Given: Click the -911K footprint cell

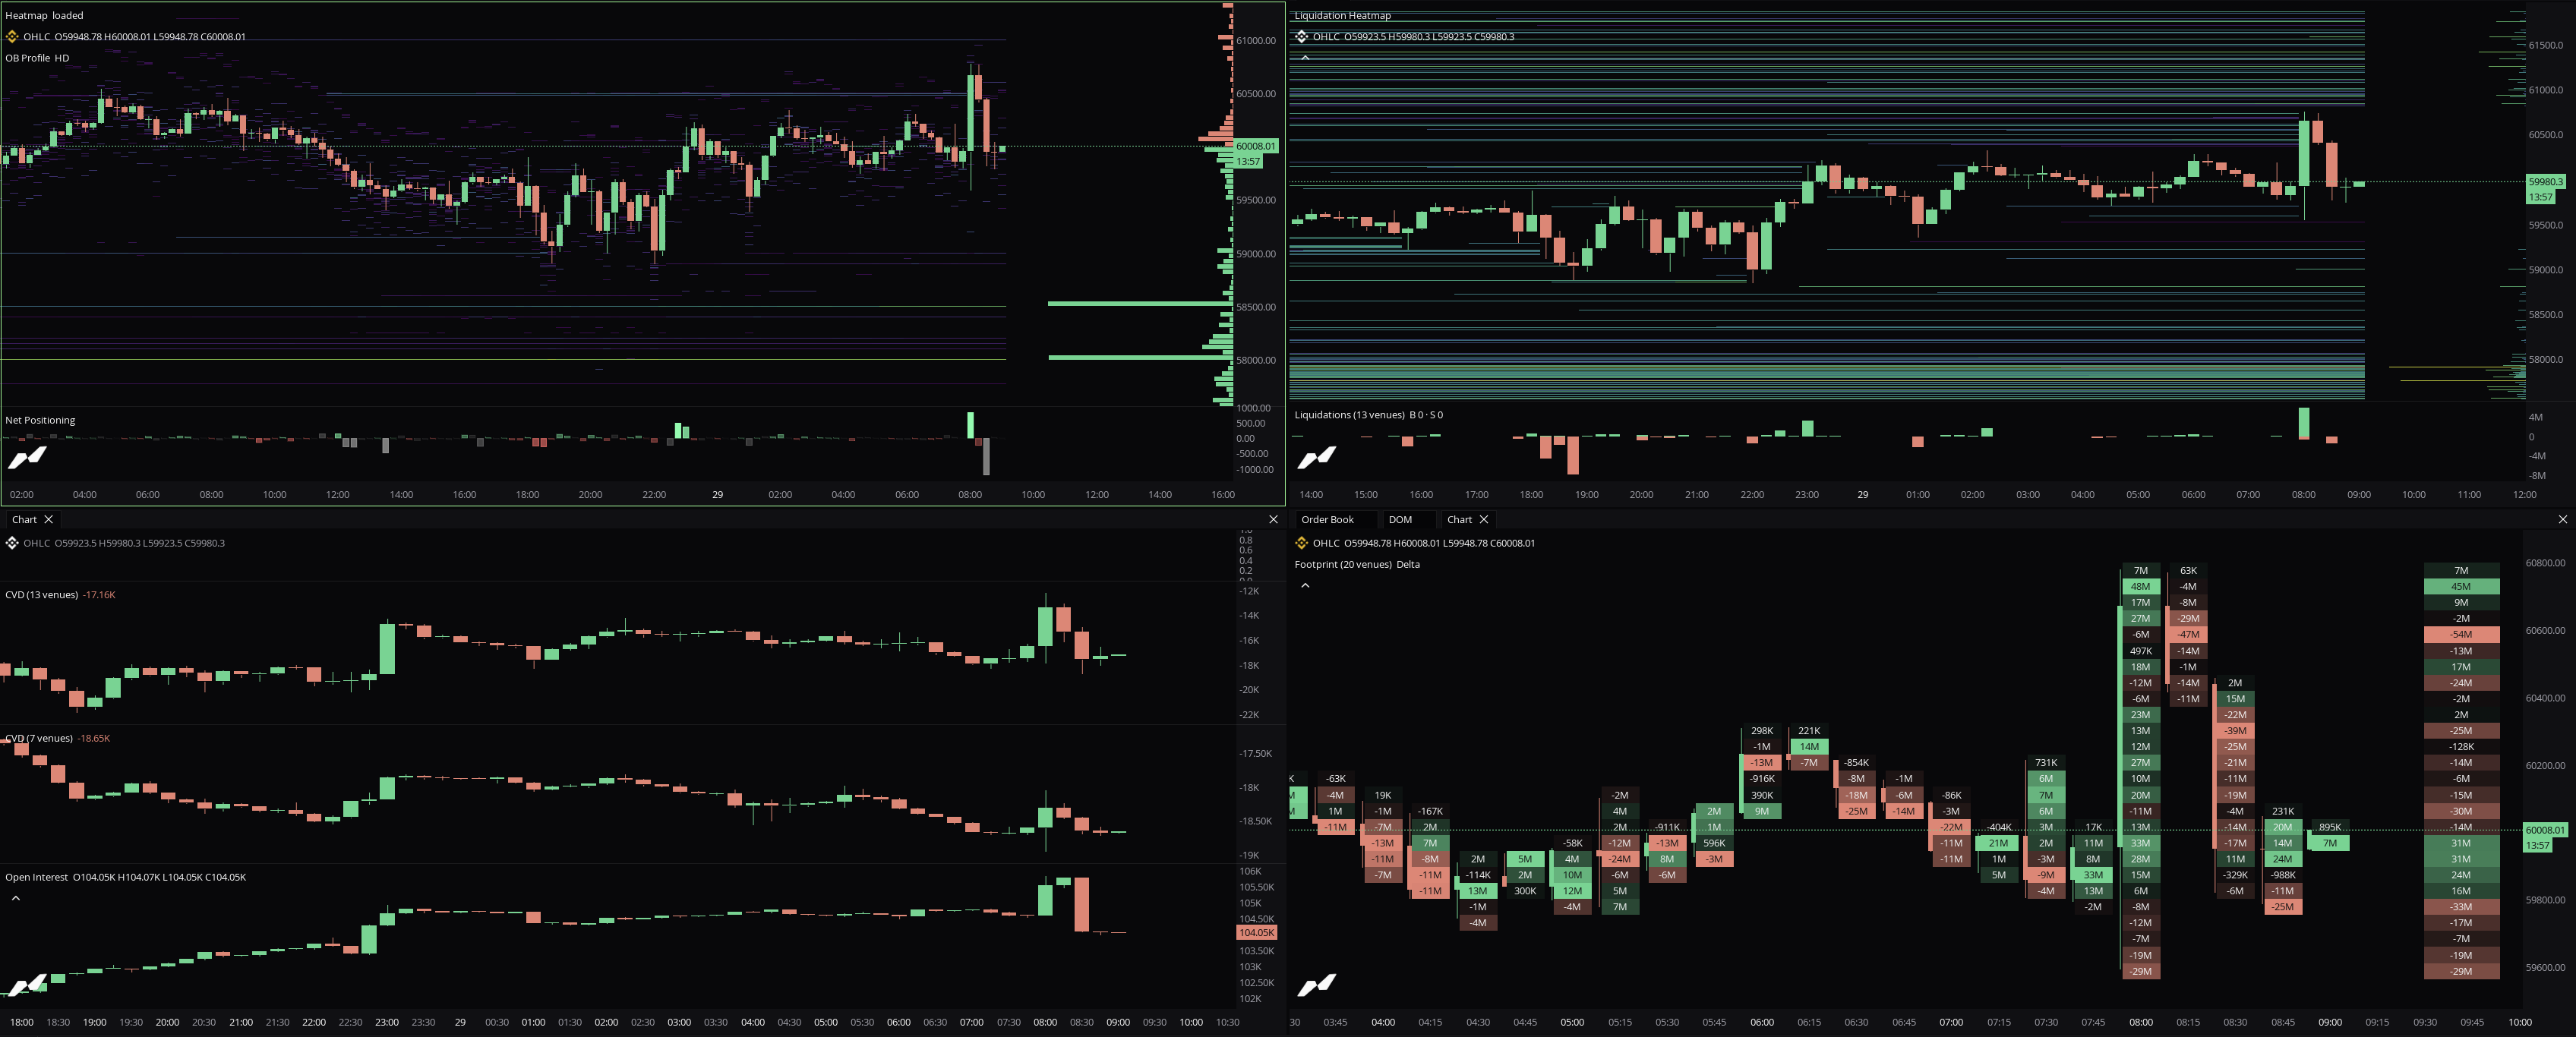Looking at the screenshot, I should [x=1667, y=827].
